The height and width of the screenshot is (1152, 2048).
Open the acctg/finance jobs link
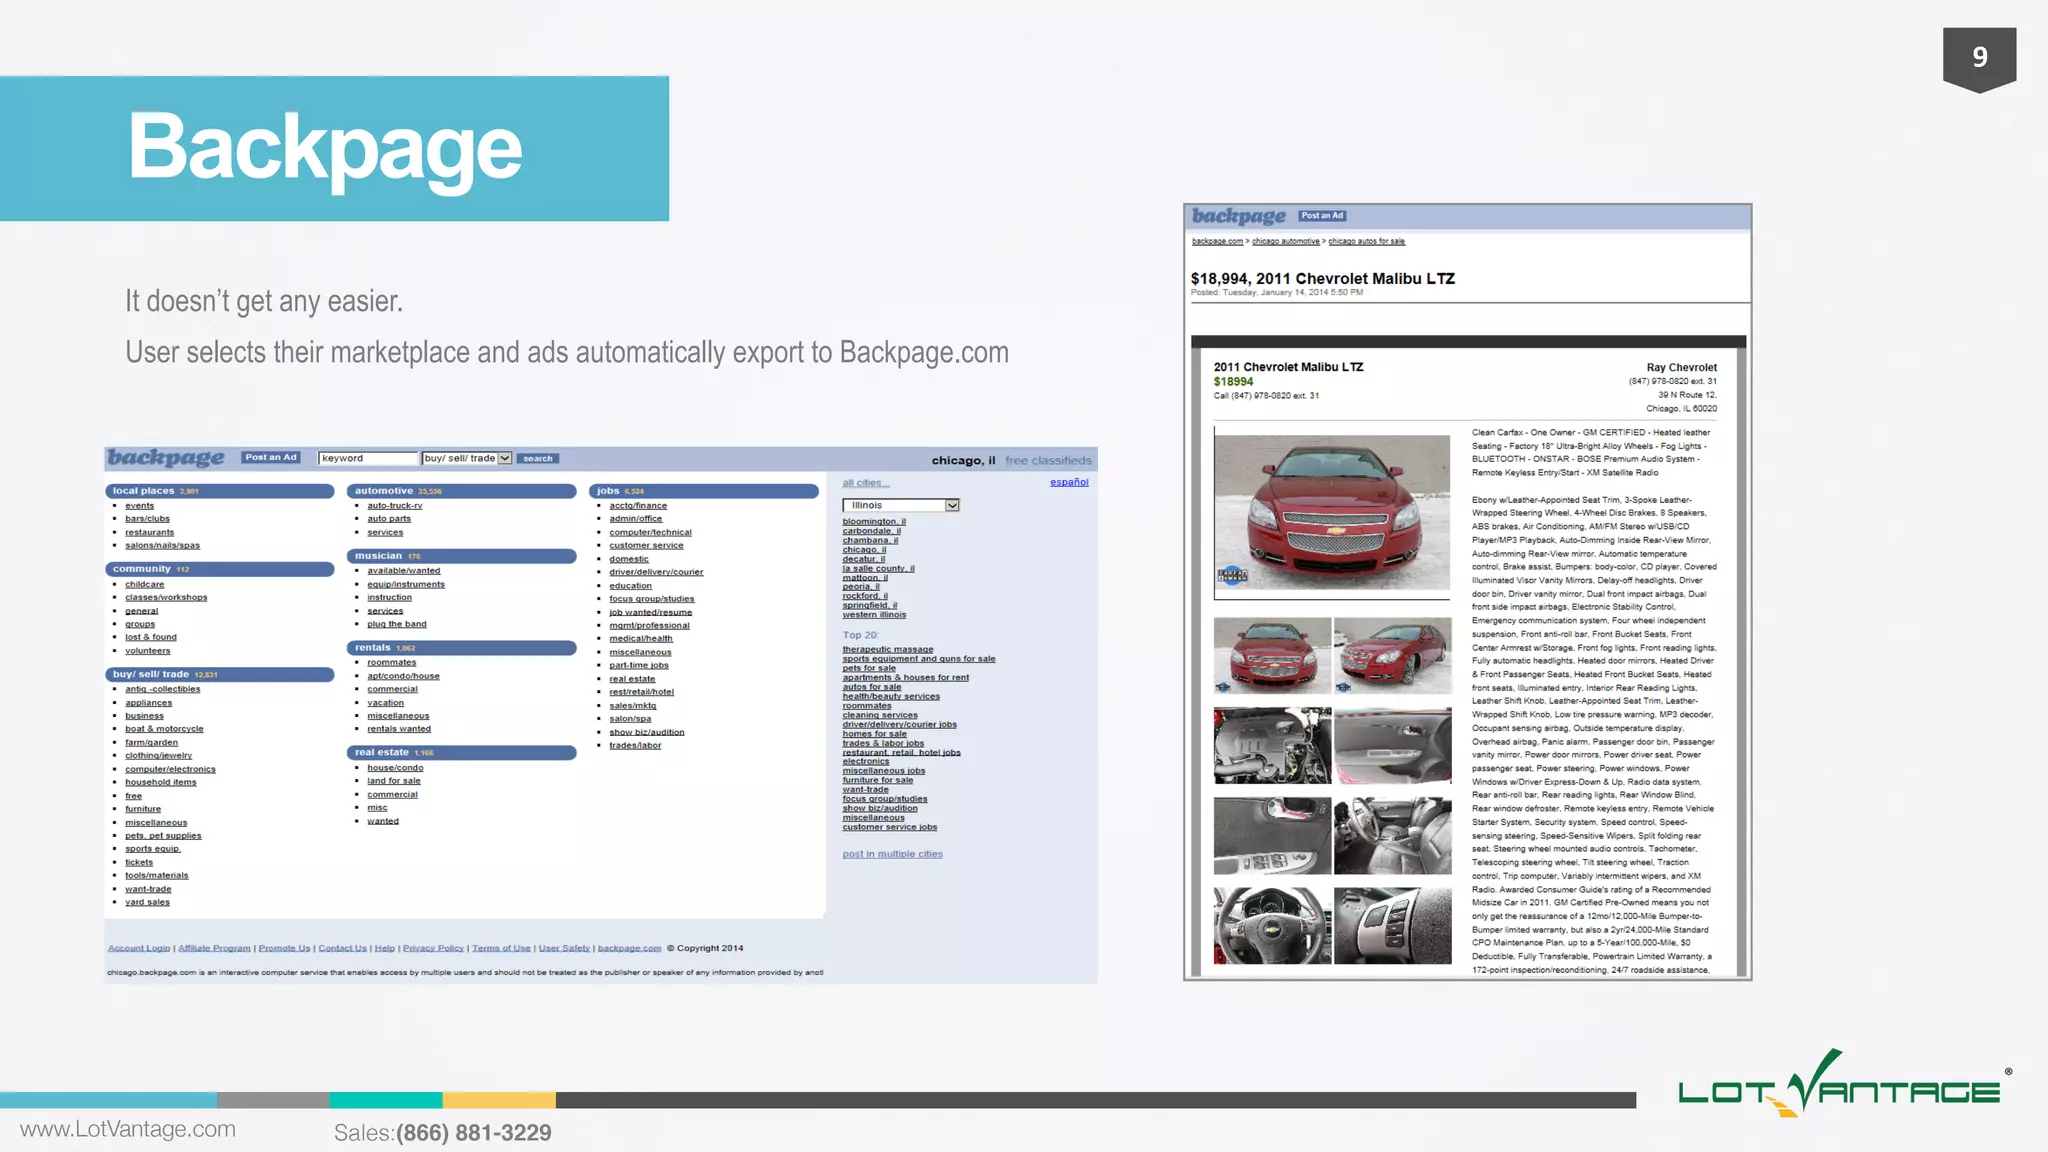(x=638, y=506)
